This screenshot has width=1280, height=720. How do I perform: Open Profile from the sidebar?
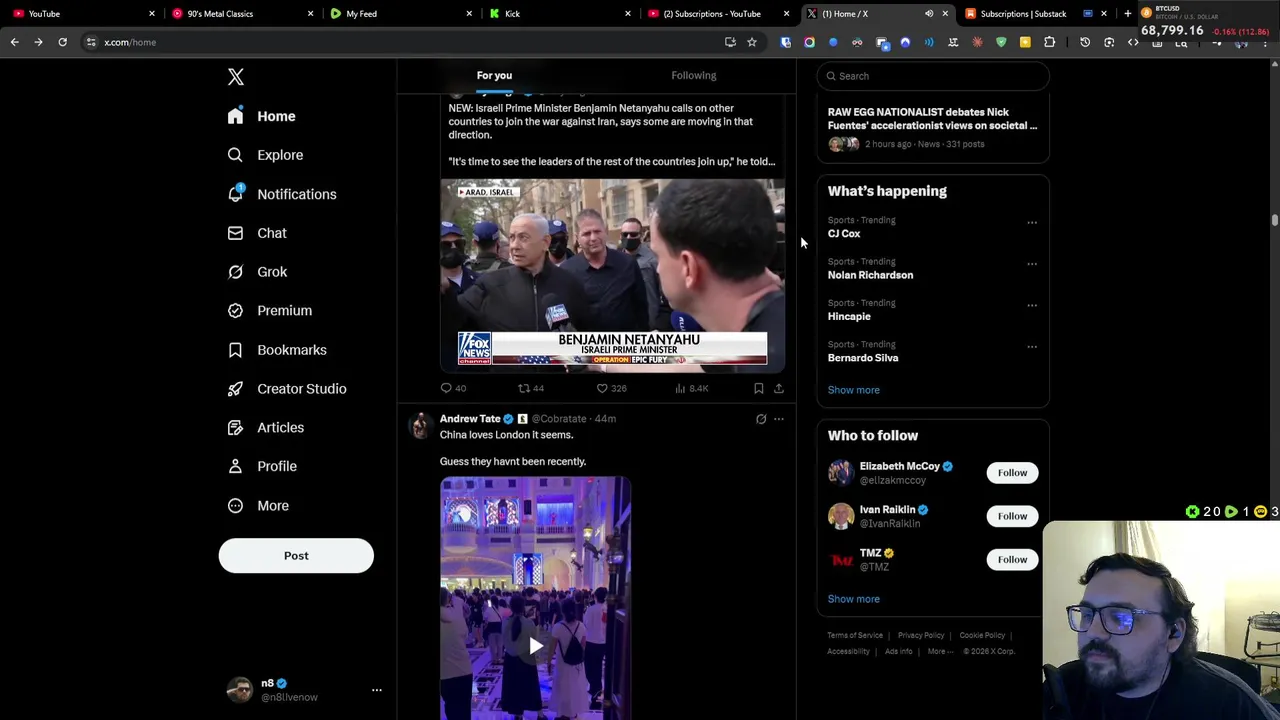tap(262, 466)
